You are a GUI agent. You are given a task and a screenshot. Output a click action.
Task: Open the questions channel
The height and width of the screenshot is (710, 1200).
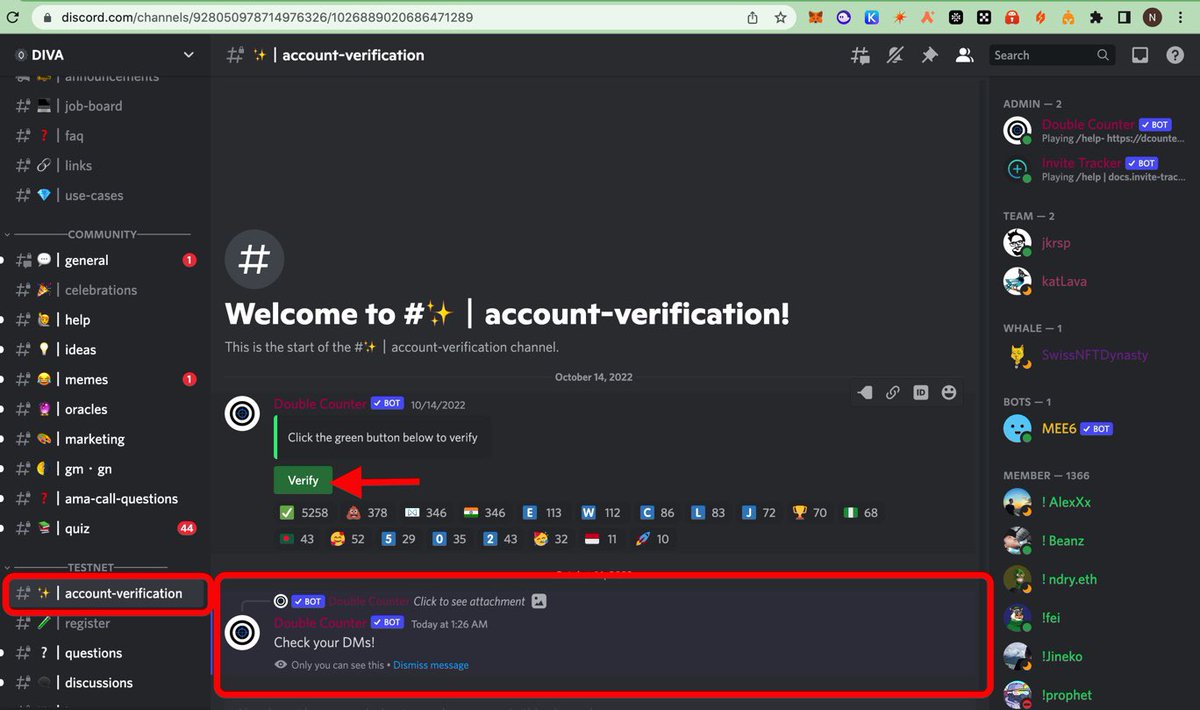click(104, 653)
